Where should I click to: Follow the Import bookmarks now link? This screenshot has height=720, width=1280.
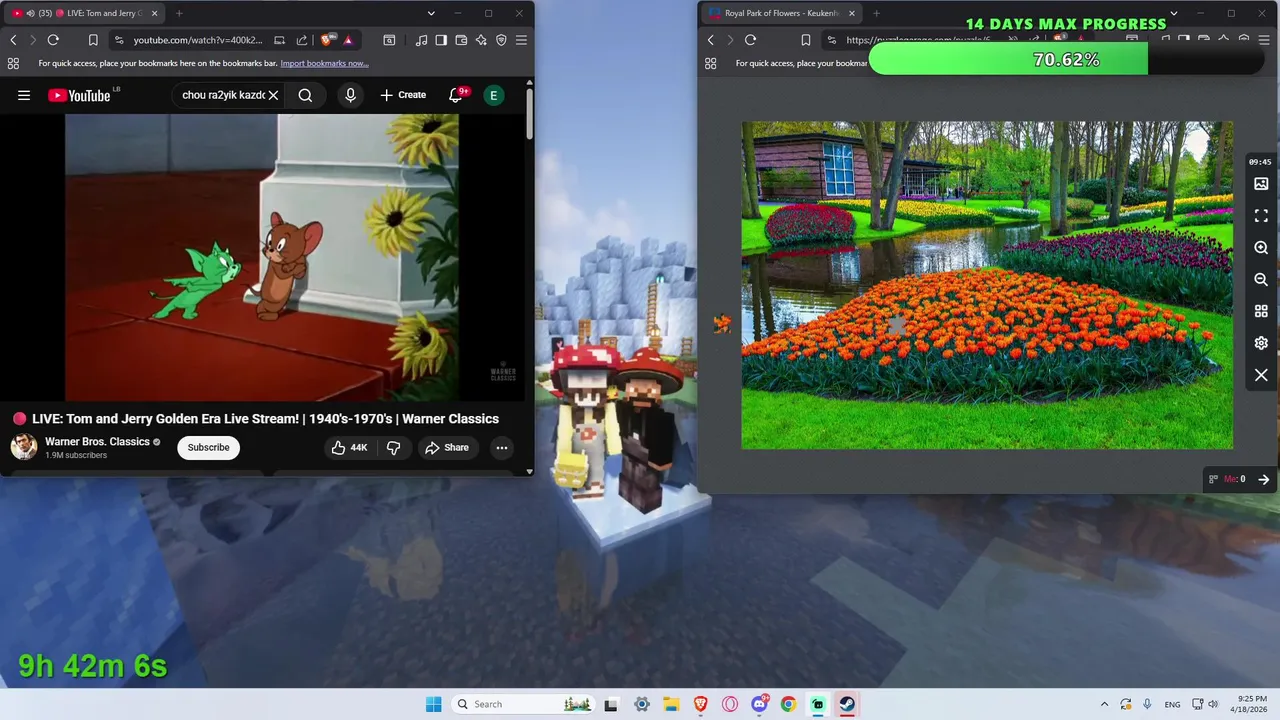point(324,63)
